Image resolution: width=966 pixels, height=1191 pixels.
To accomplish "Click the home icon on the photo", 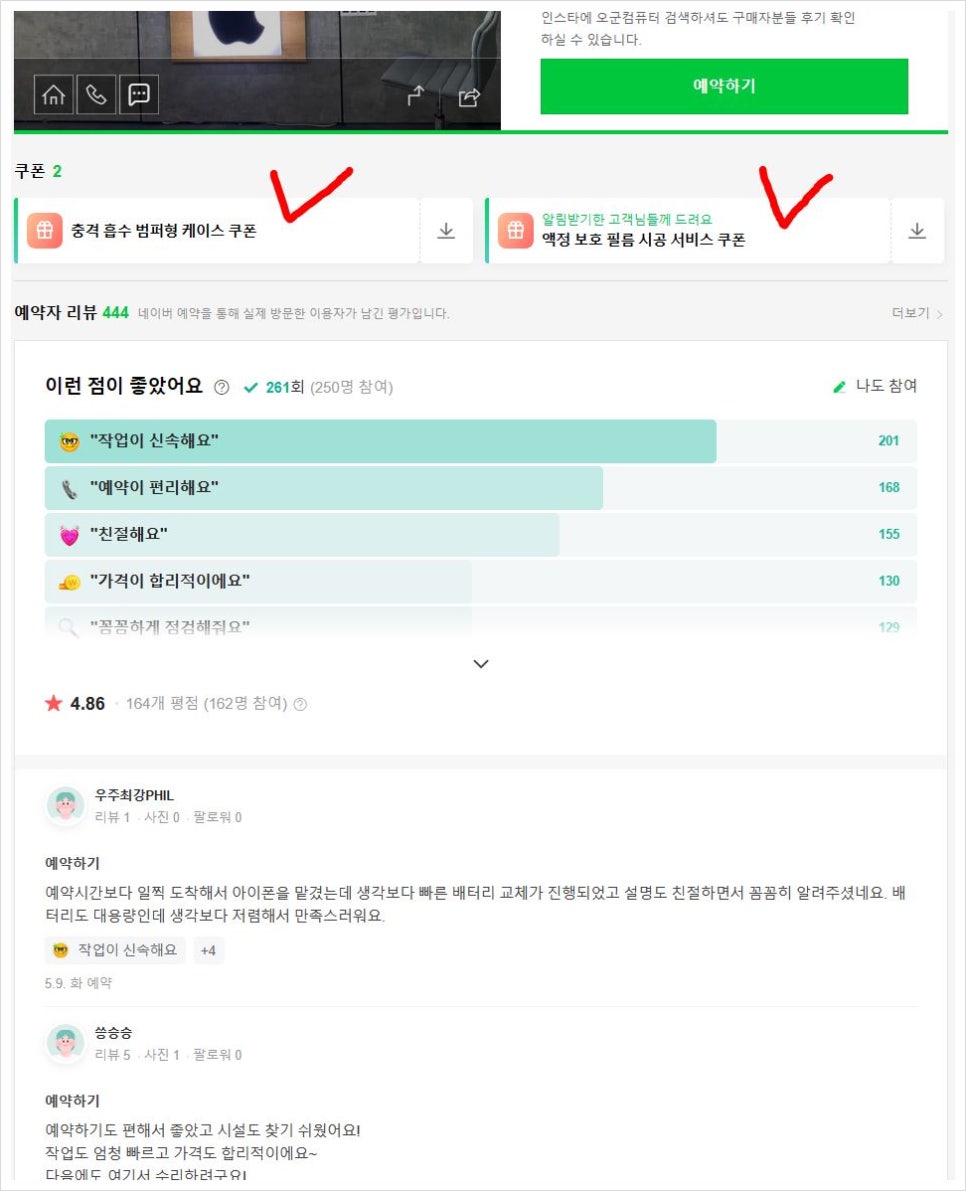I will (53, 95).
